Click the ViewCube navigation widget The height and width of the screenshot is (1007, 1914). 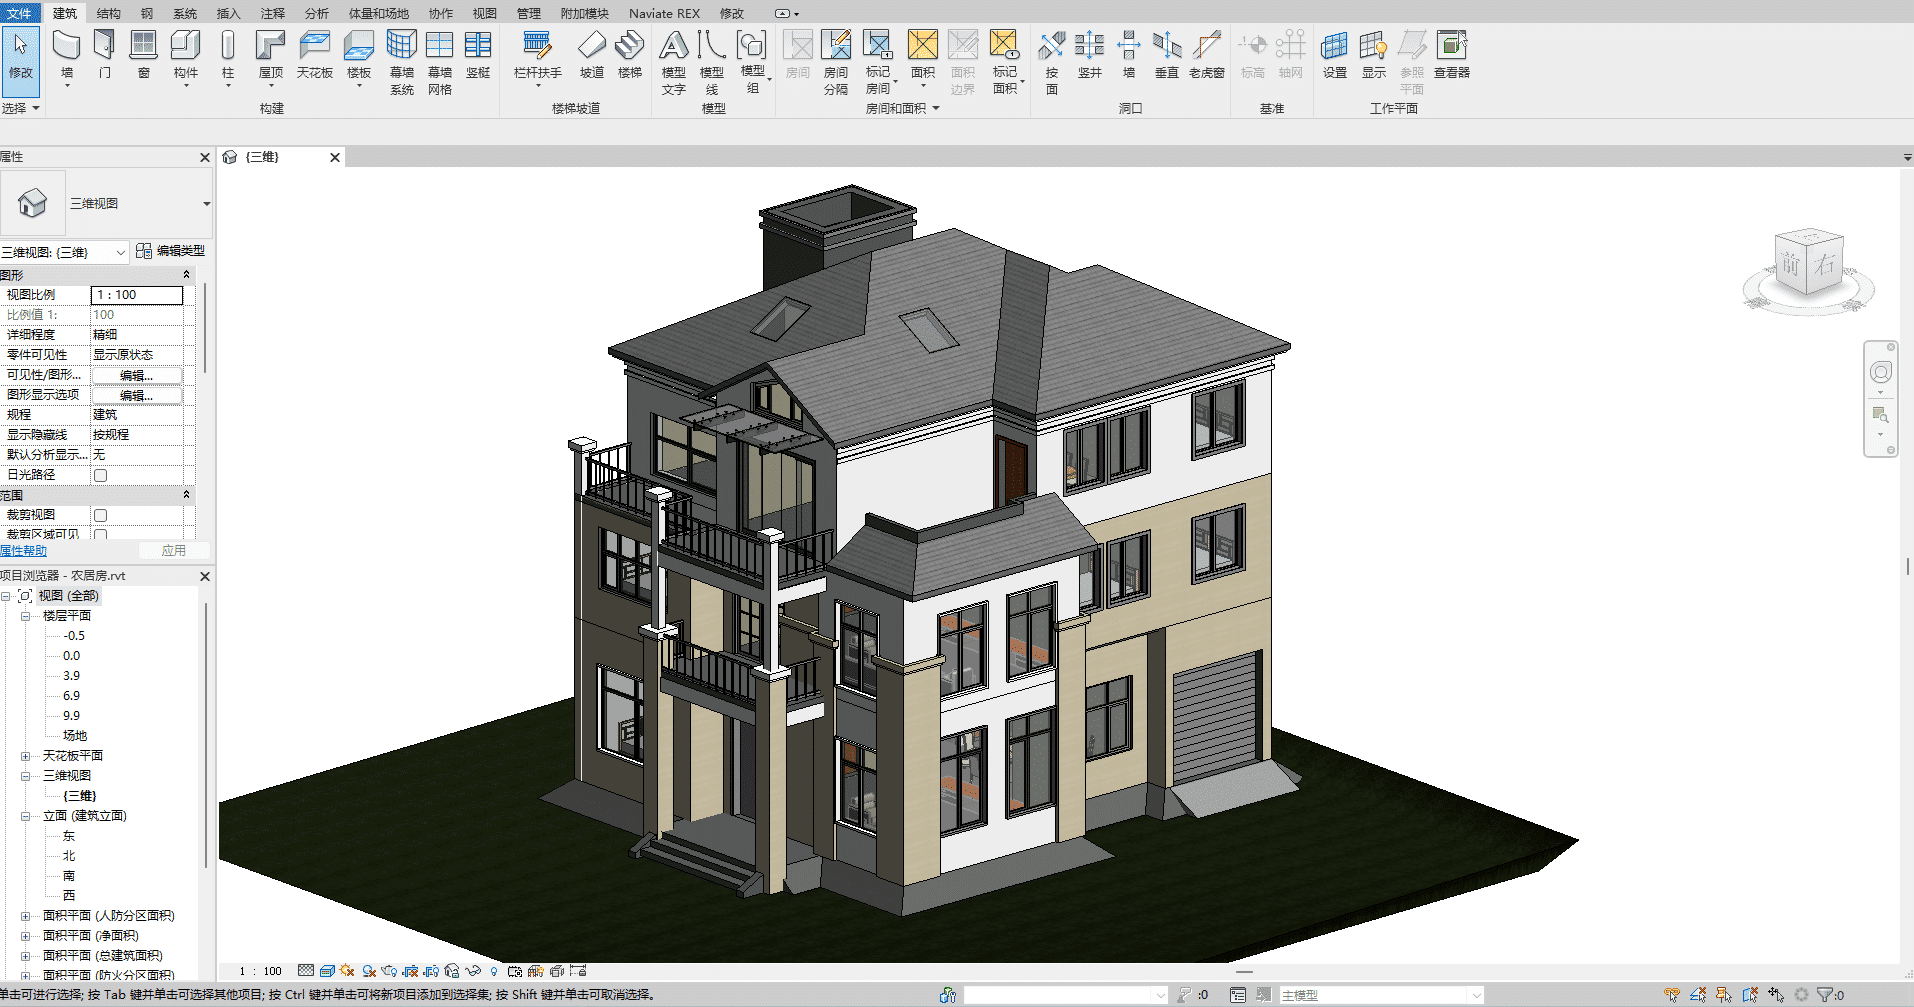1809,264
